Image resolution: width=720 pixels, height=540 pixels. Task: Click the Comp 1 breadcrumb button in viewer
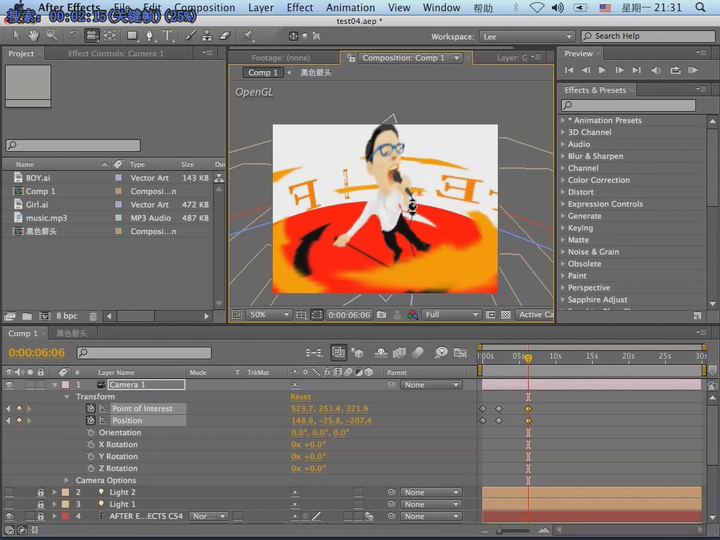[x=263, y=73]
